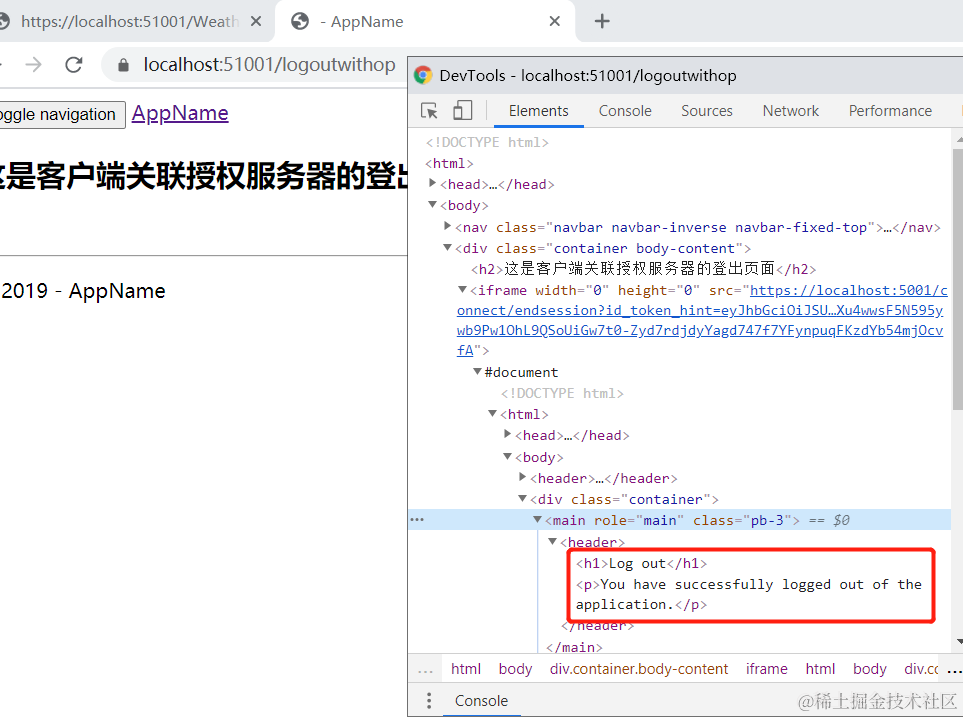Select the iframe breadcrumb
Screen dimensions: 964x718
point(766,669)
